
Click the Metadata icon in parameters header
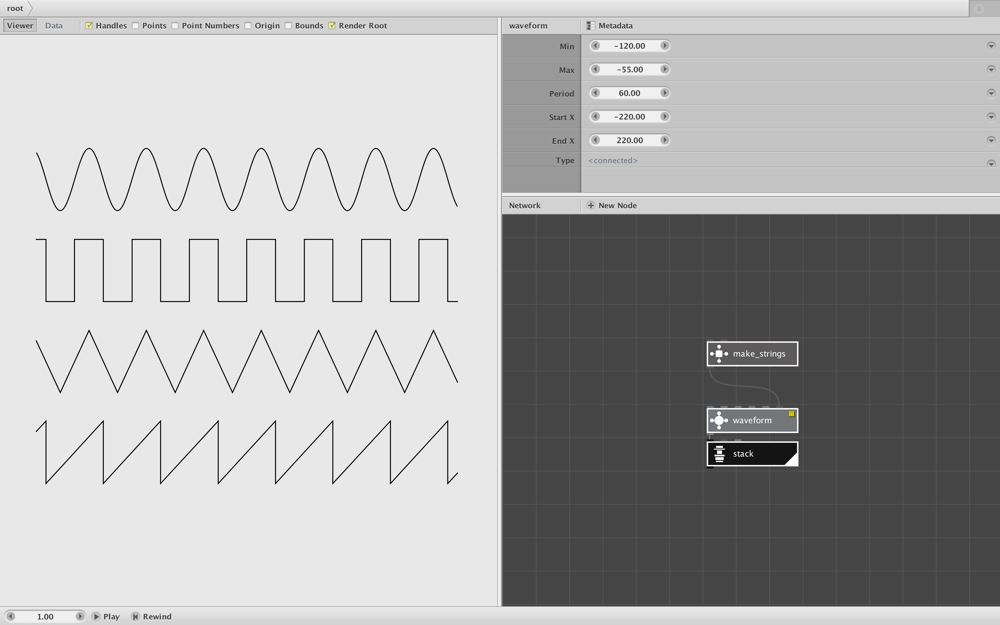591,26
